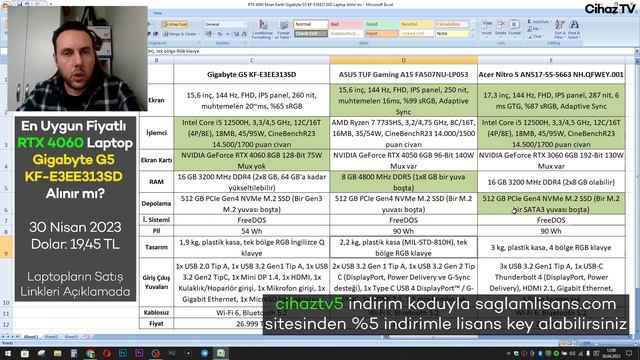Select the 'RAM' row label cell
640x360 pixels.
point(156,182)
